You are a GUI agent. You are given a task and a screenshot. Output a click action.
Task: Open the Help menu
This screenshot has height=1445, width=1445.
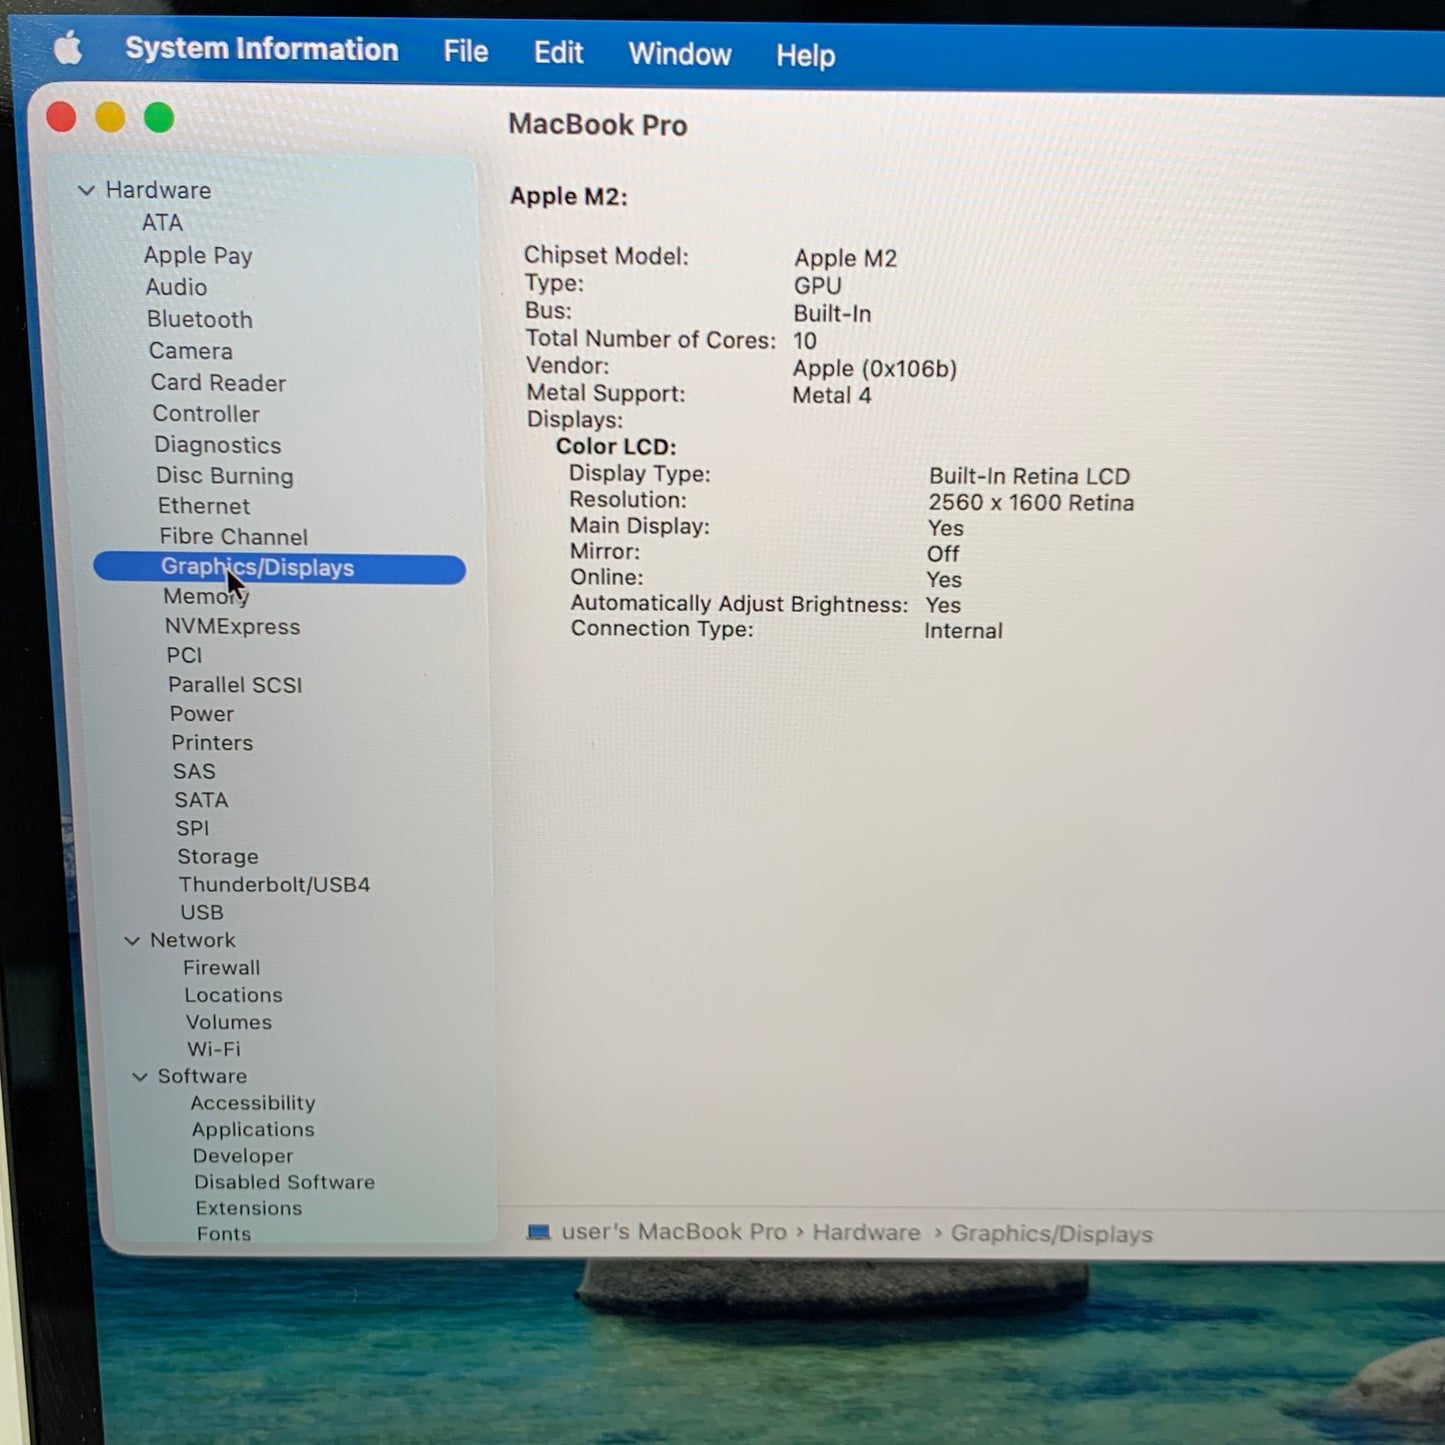tap(805, 56)
